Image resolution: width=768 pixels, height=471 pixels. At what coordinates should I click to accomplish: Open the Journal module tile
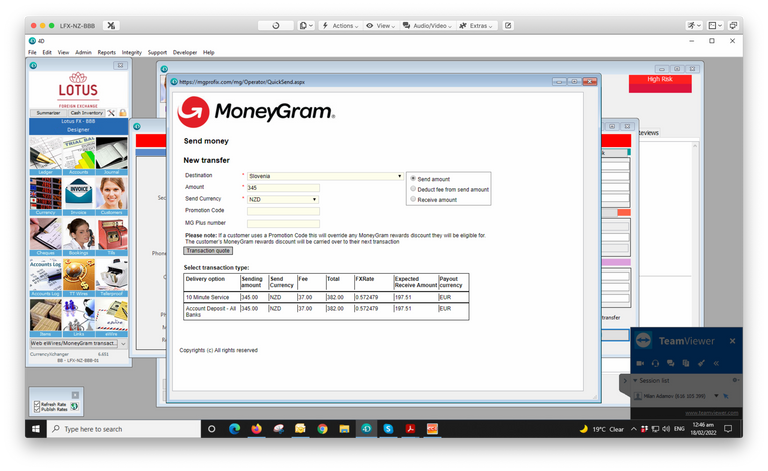point(112,156)
